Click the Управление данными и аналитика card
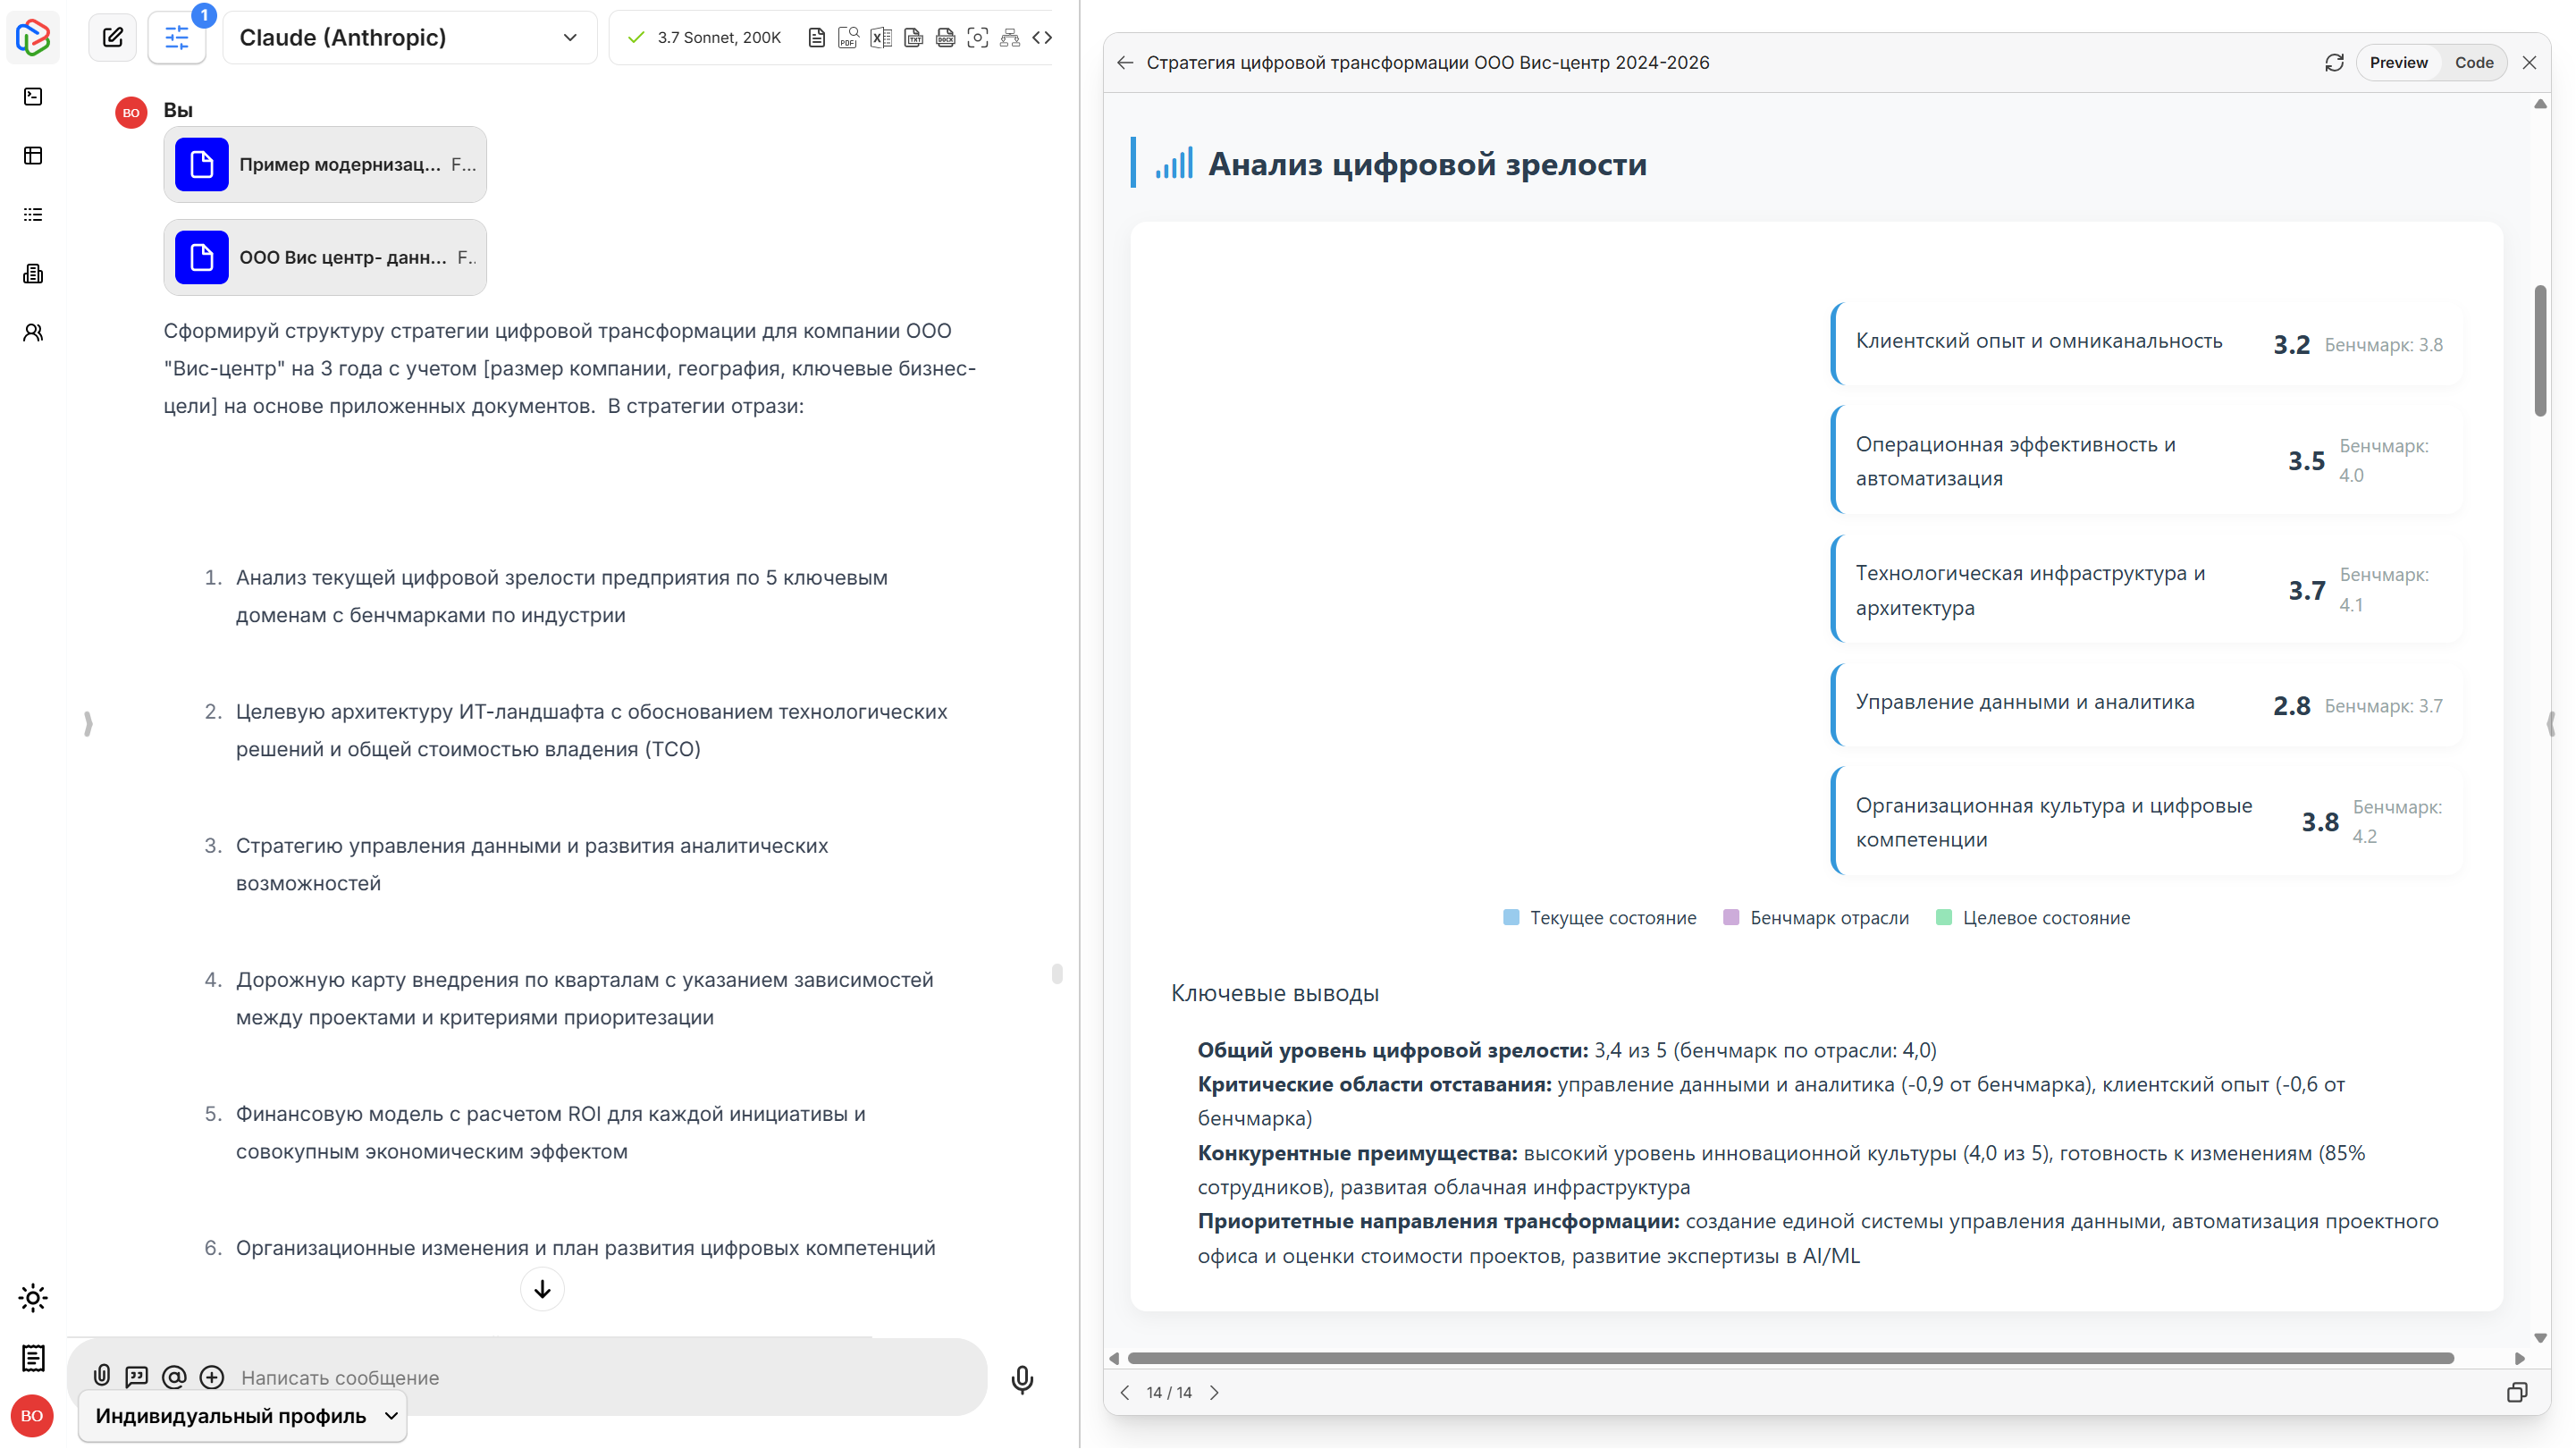 point(2146,704)
